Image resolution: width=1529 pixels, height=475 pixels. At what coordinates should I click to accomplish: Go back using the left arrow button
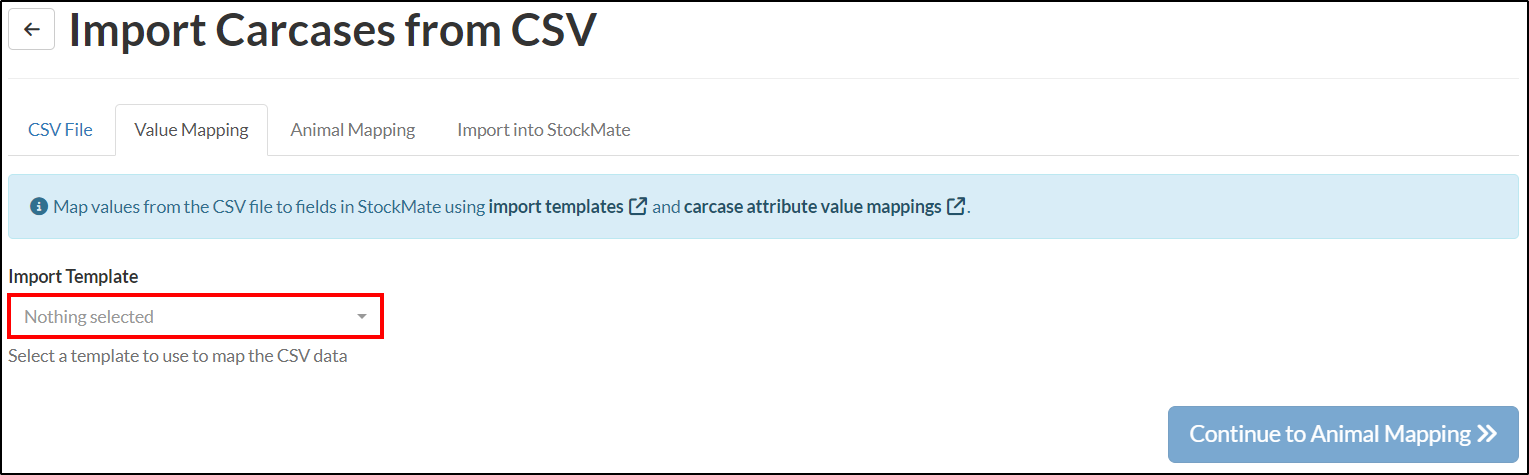tap(31, 29)
